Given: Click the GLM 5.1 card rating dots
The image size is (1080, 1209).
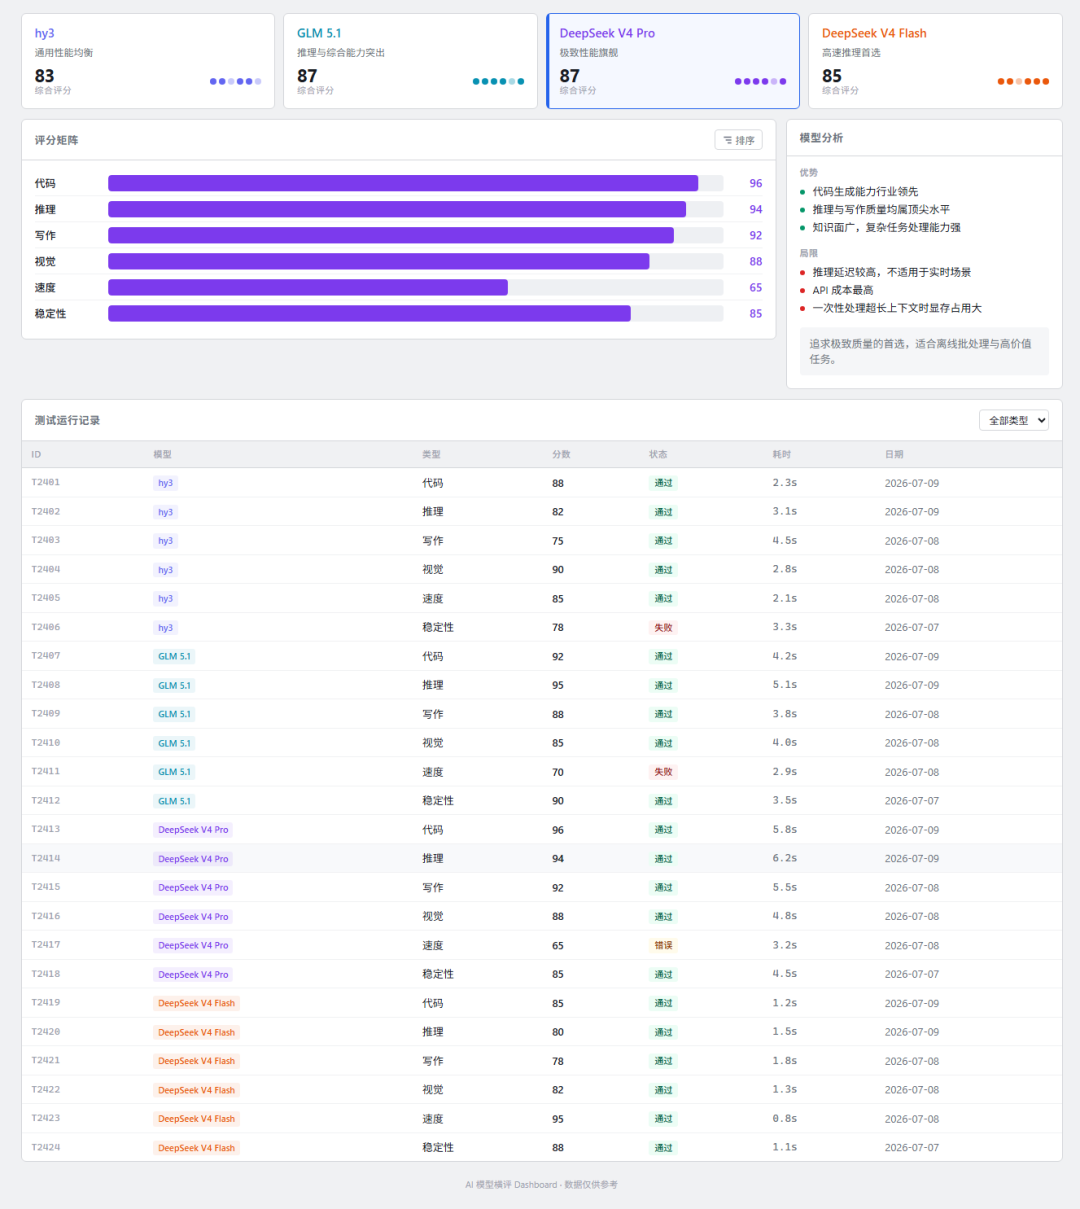Looking at the screenshot, I should tap(498, 81).
